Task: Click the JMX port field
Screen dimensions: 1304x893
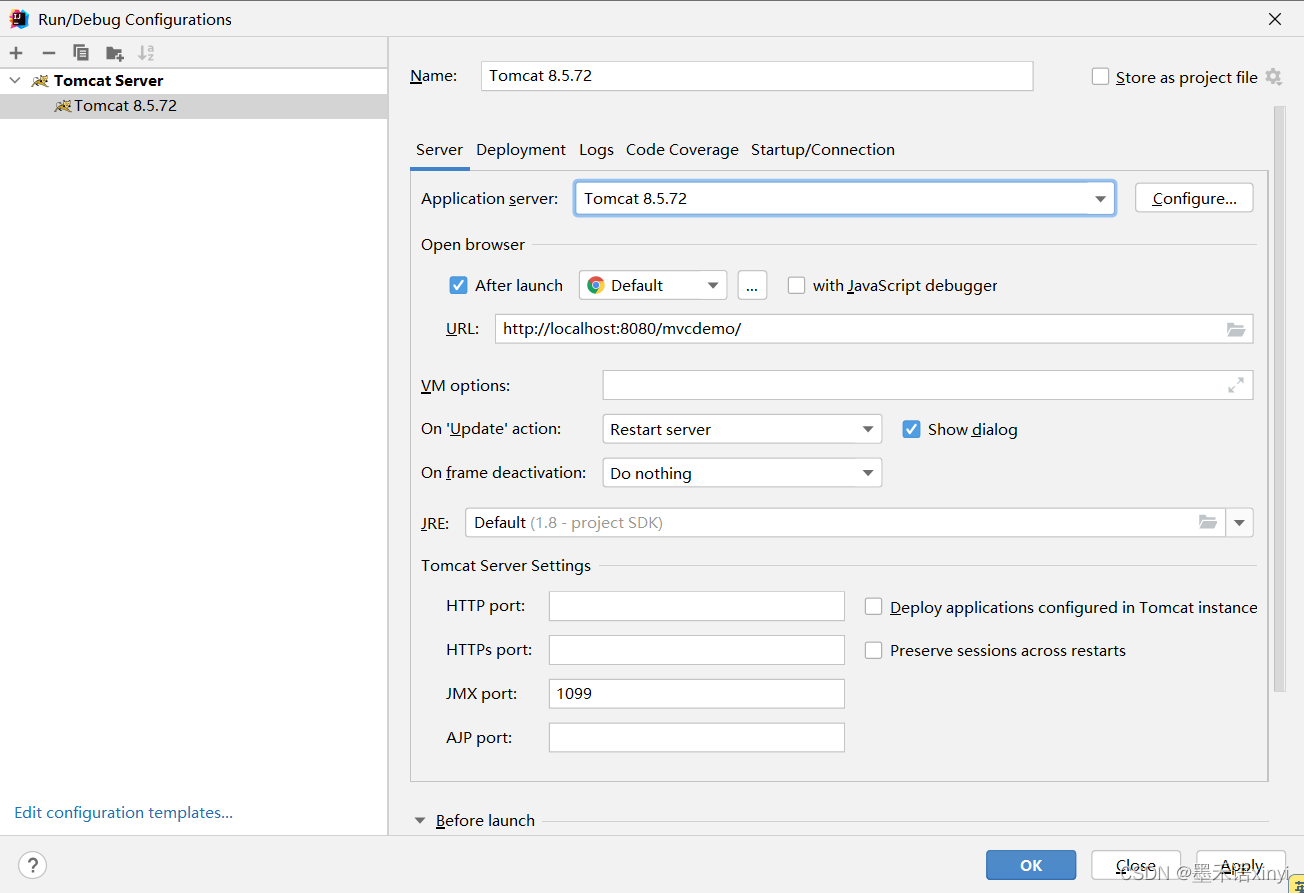Action: coord(697,694)
